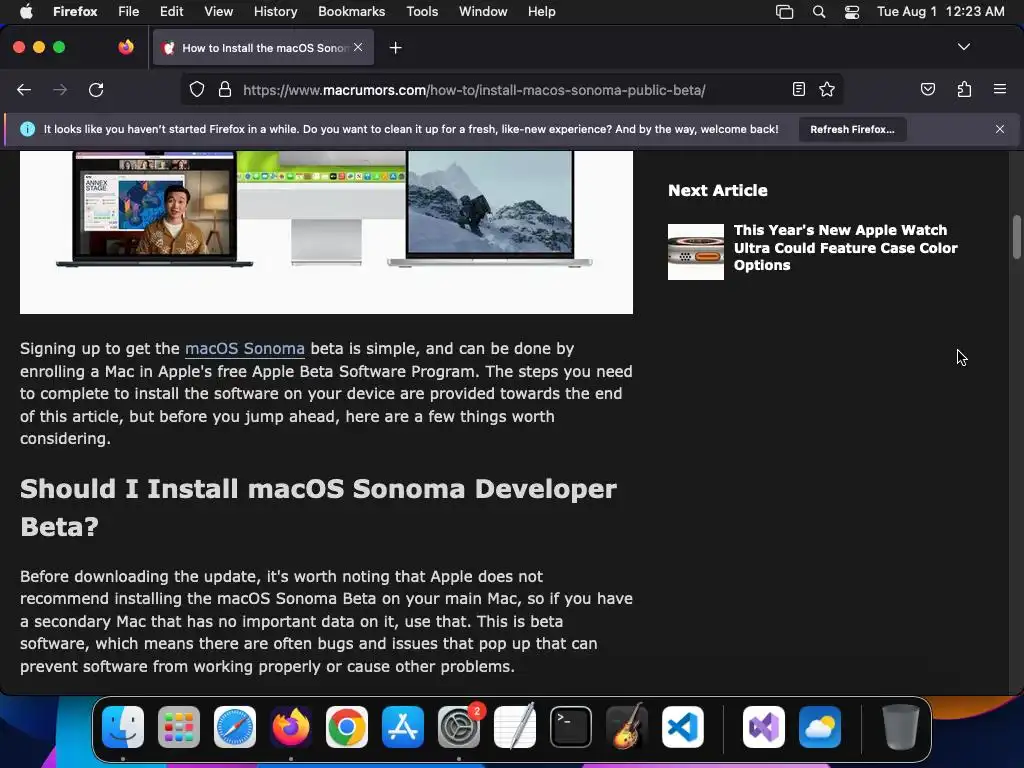The height and width of the screenshot is (768, 1024).
Task: Open the Firefox app menu
Action: [75, 12]
